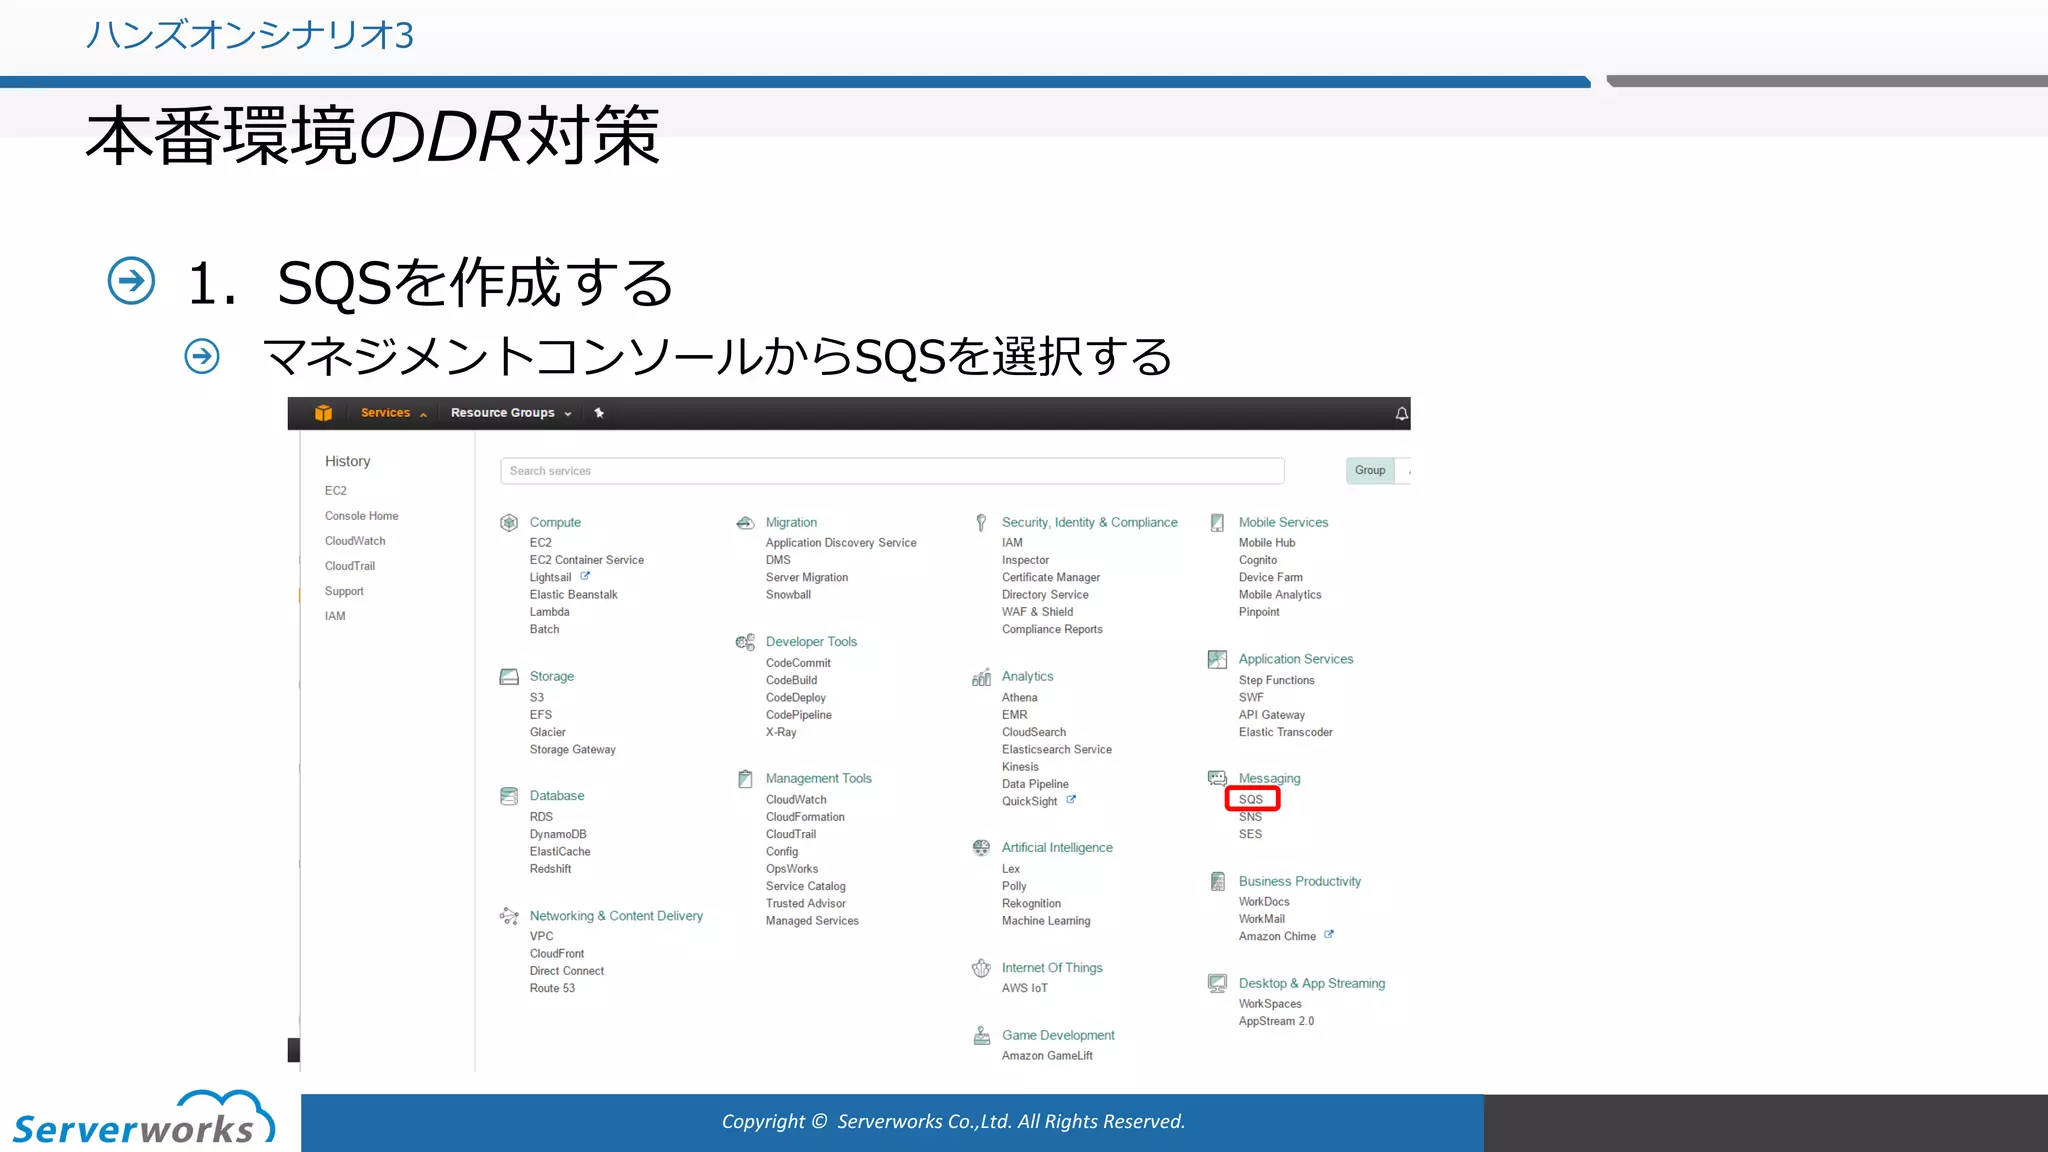
Task: Open Snowball under Migration
Action: (788, 595)
